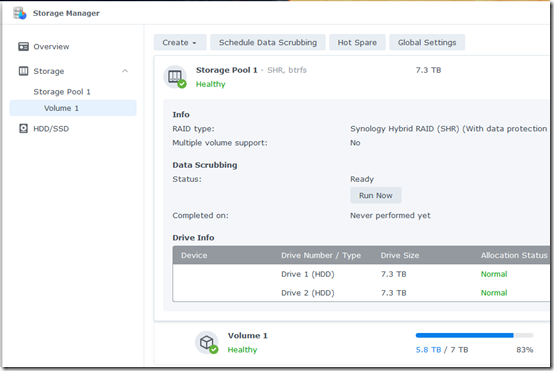Viewport: 554px width, 371px height.
Task: Go to Overview in sidebar
Action: (51, 47)
